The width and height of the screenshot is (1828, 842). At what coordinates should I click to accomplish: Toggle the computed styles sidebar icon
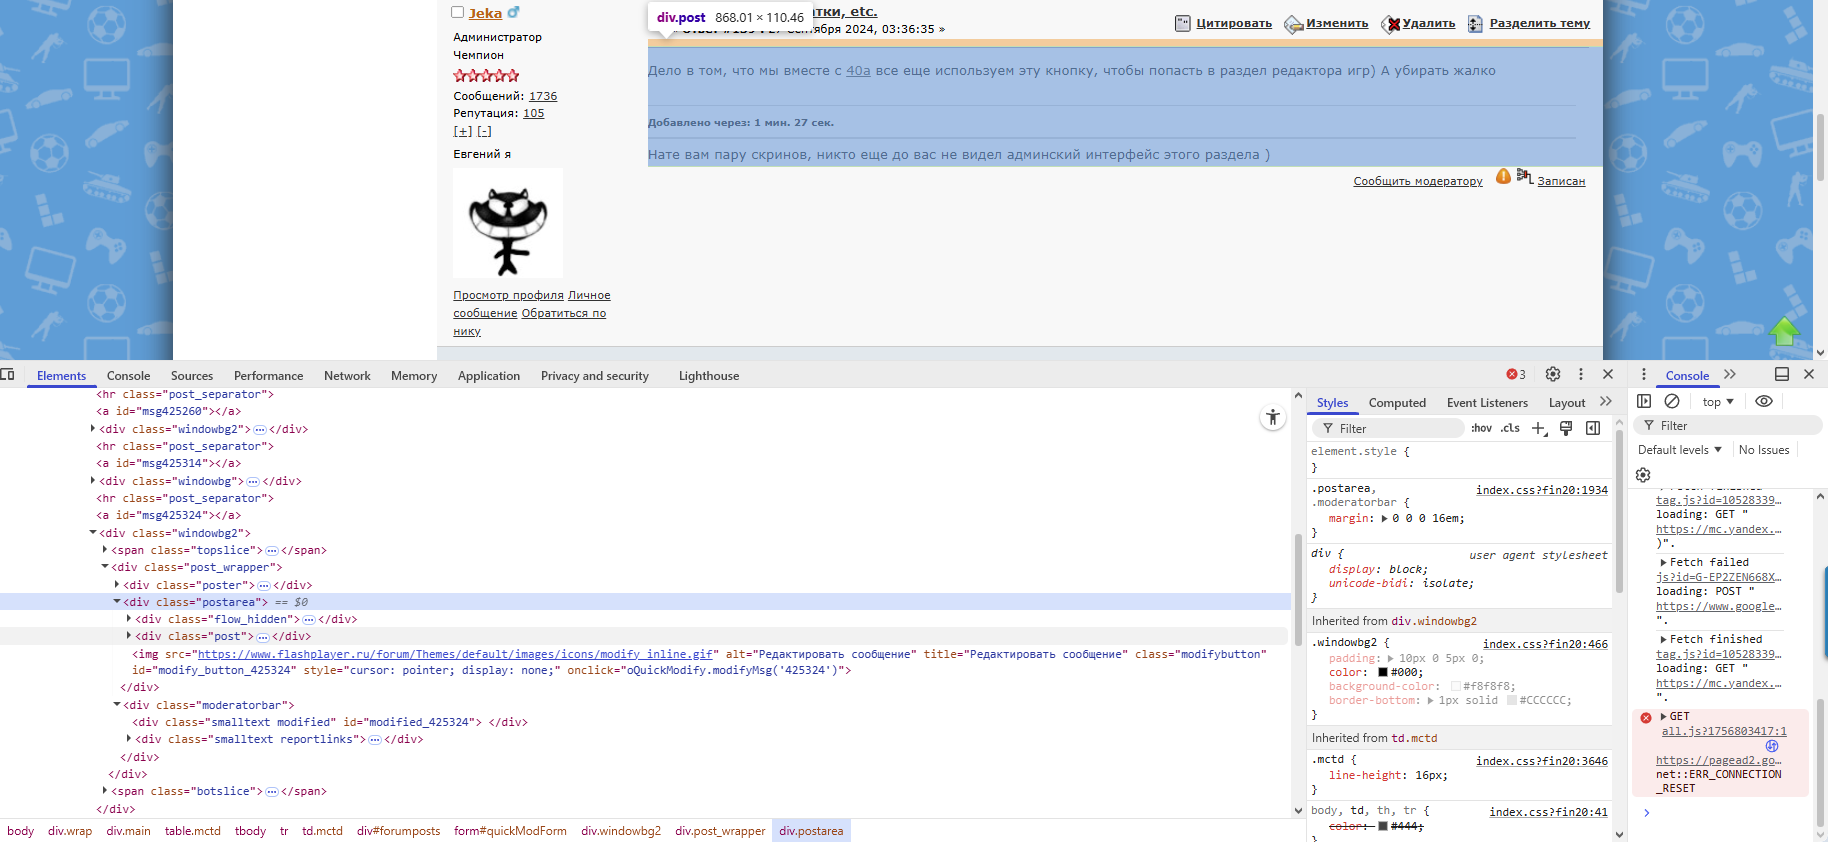point(1593,428)
